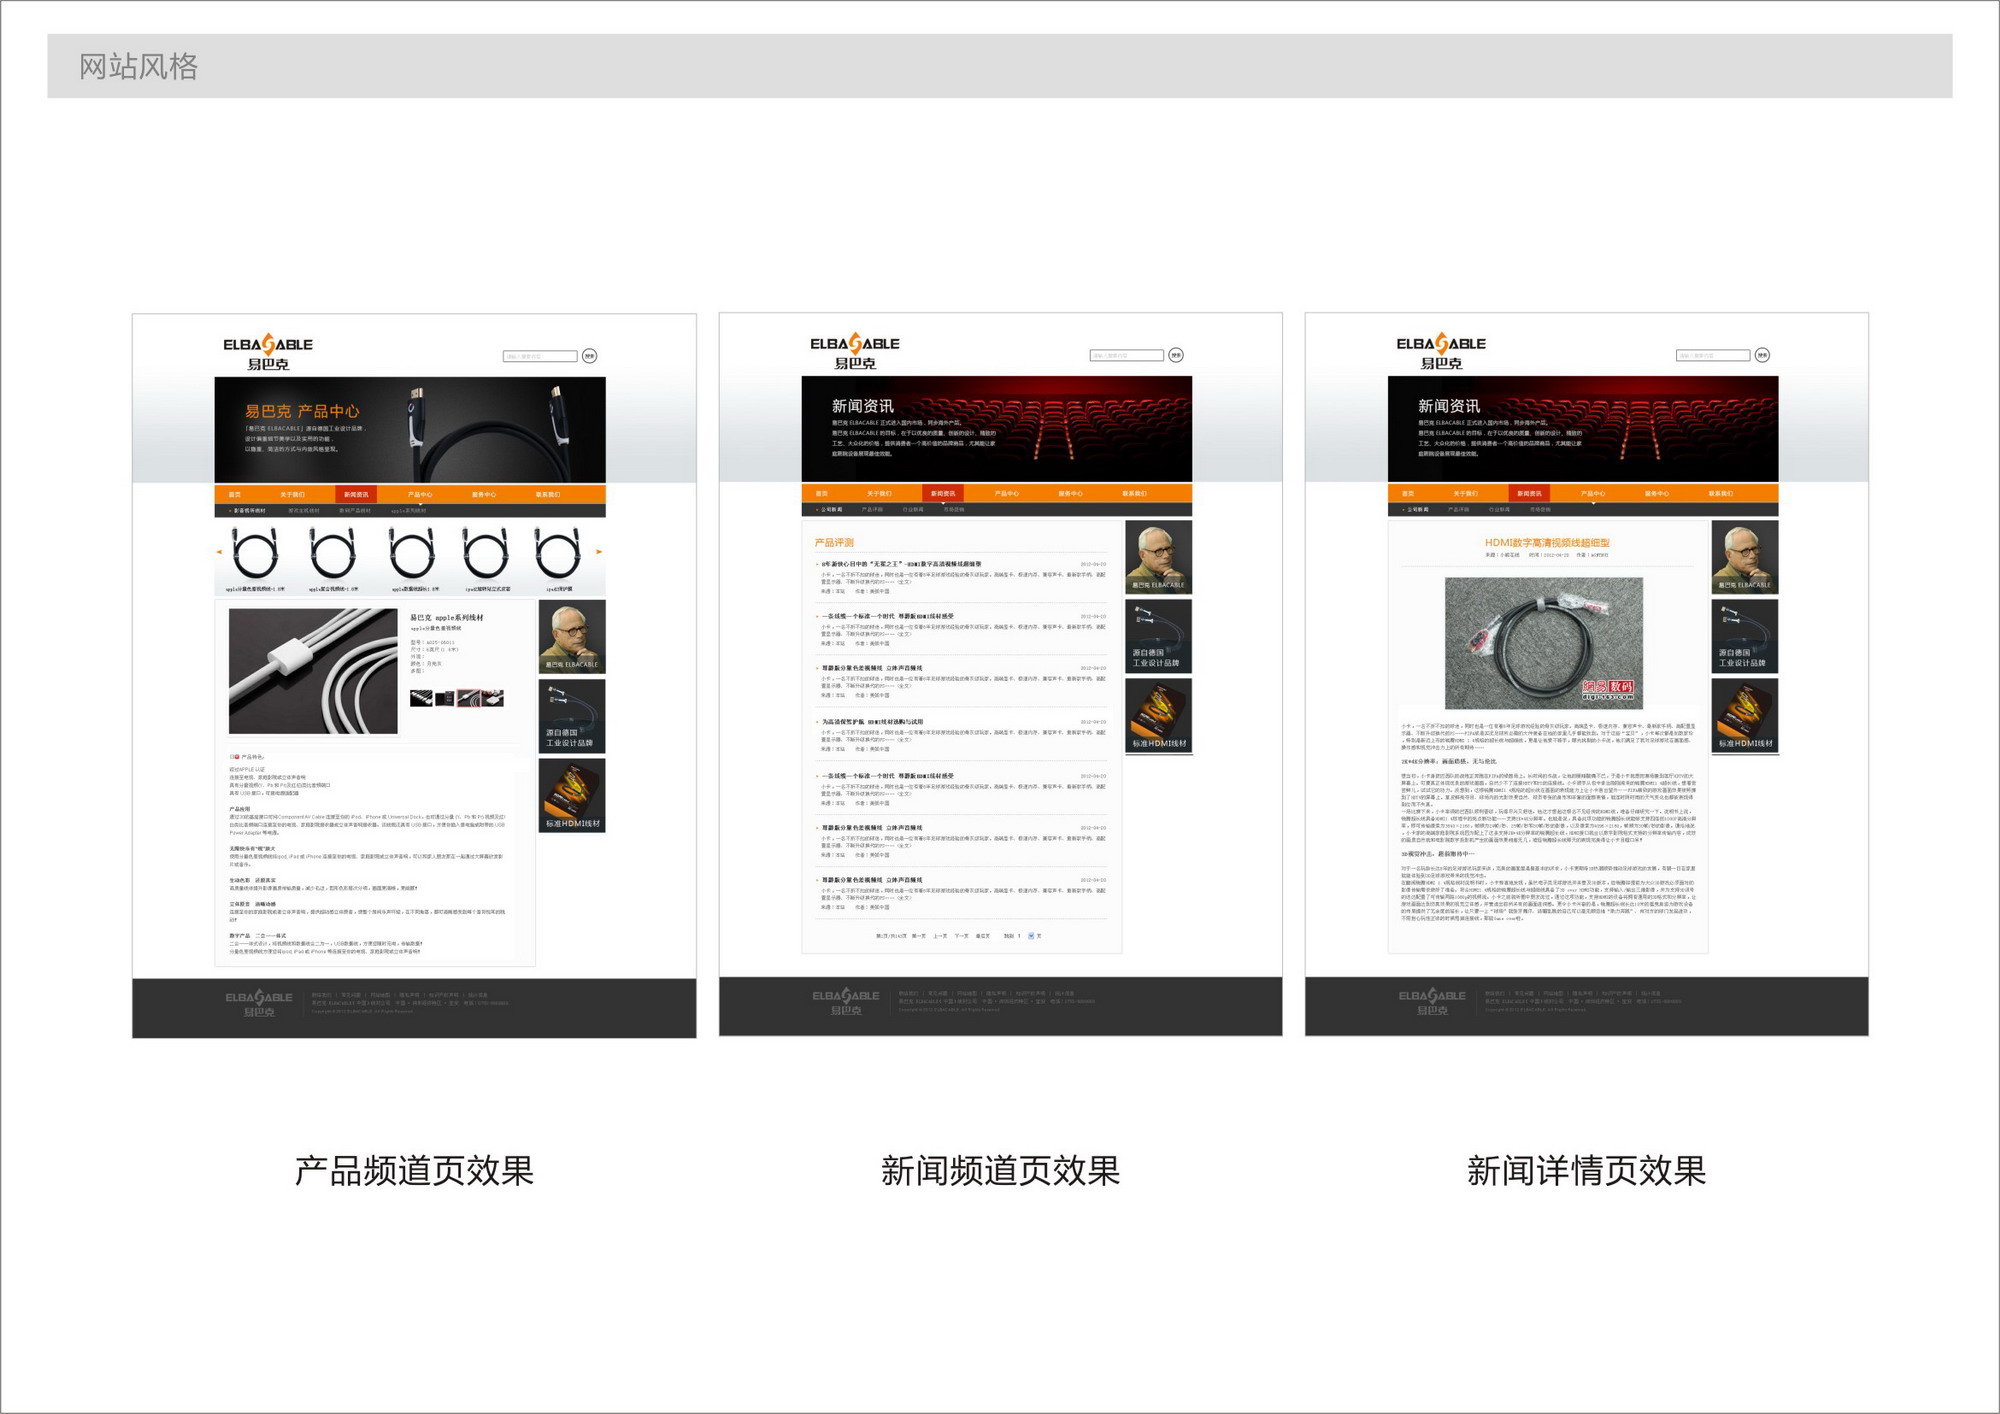Click right orange carousel arrow on product page
The width and height of the screenshot is (2000, 1414).
coord(600,552)
